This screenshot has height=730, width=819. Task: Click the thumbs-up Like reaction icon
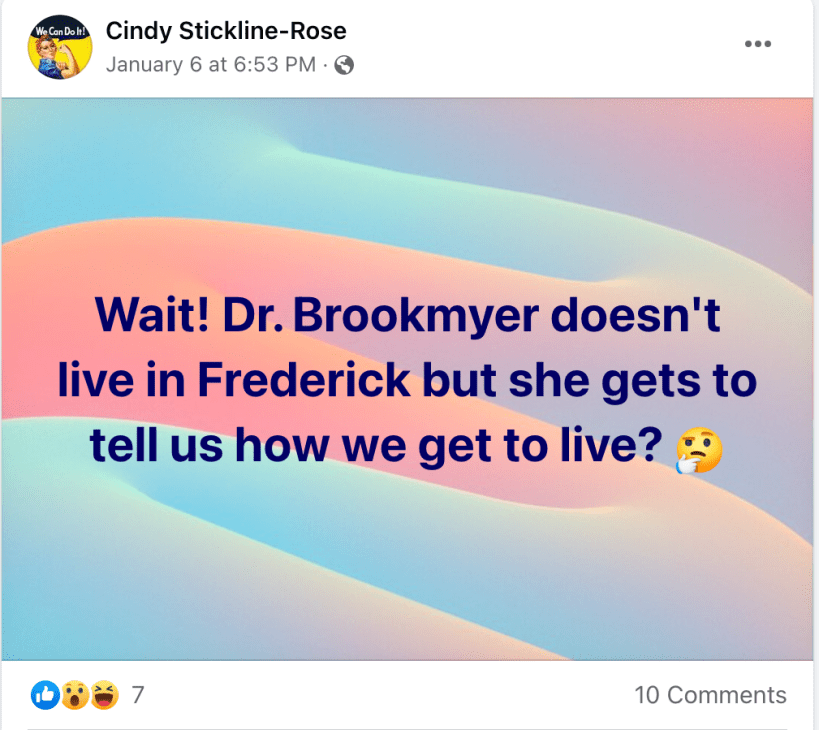pos(45,694)
